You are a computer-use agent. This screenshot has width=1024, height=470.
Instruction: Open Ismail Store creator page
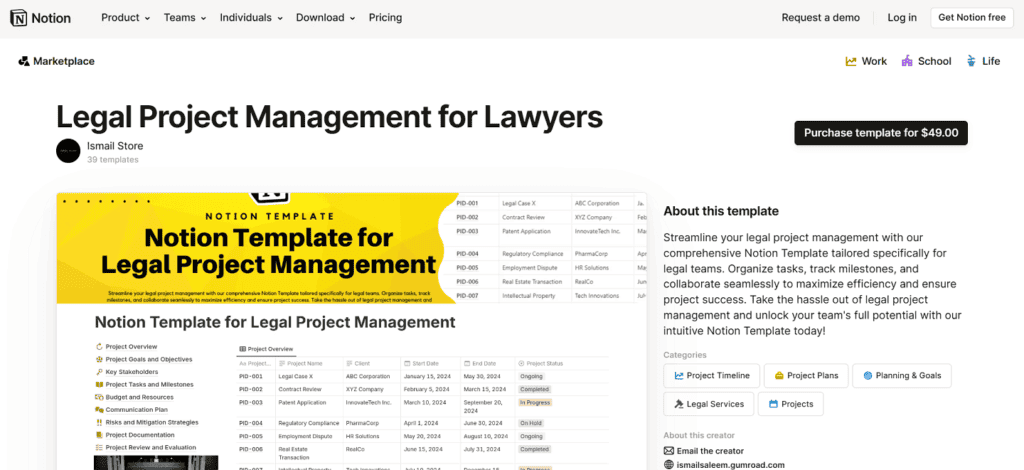[115, 146]
